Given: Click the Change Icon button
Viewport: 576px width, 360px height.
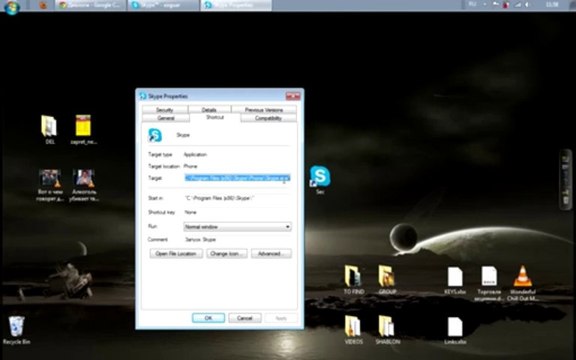Looking at the screenshot, I should pyautogui.click(x=227, y=253).
